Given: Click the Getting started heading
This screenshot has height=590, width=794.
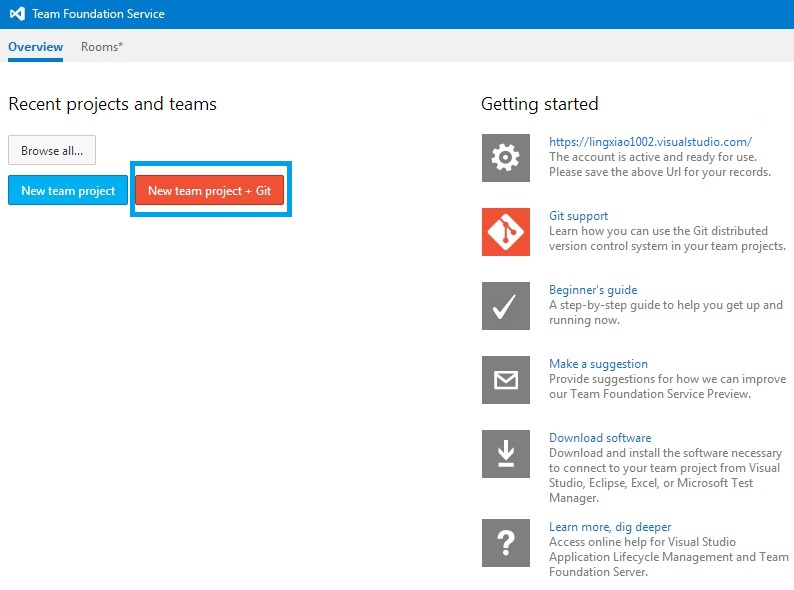Looking at the screenshot, I should tap(539, 104).
